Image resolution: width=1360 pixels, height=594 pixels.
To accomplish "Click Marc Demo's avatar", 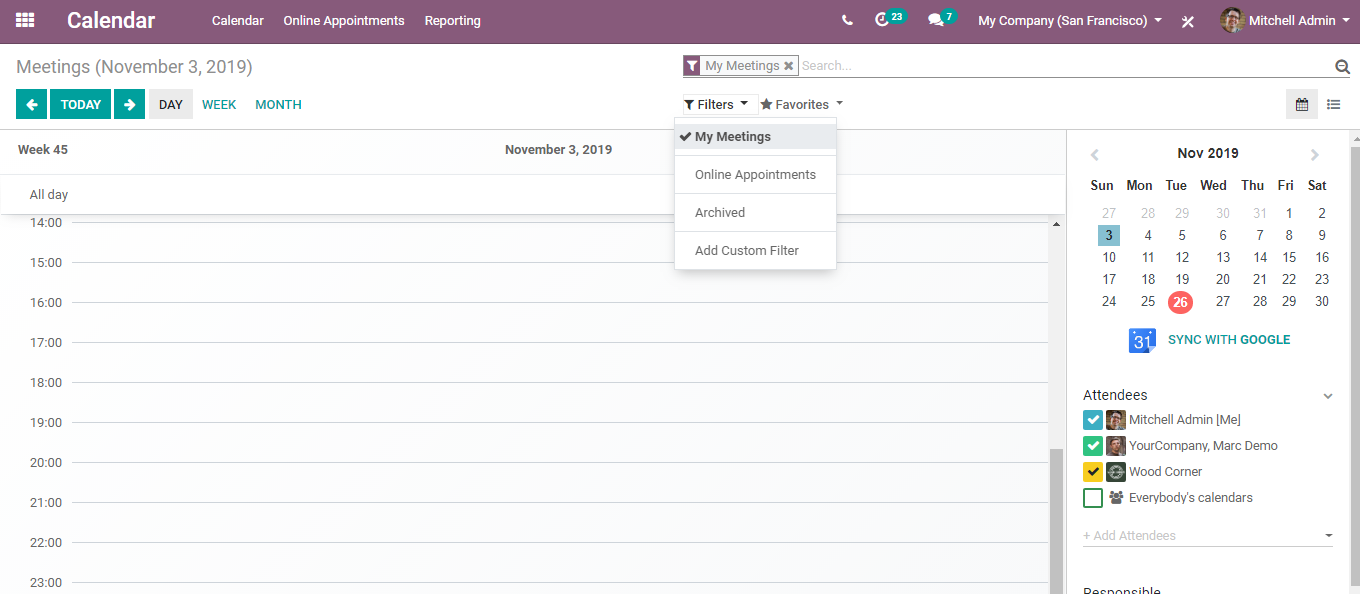I will point(1116,446).
